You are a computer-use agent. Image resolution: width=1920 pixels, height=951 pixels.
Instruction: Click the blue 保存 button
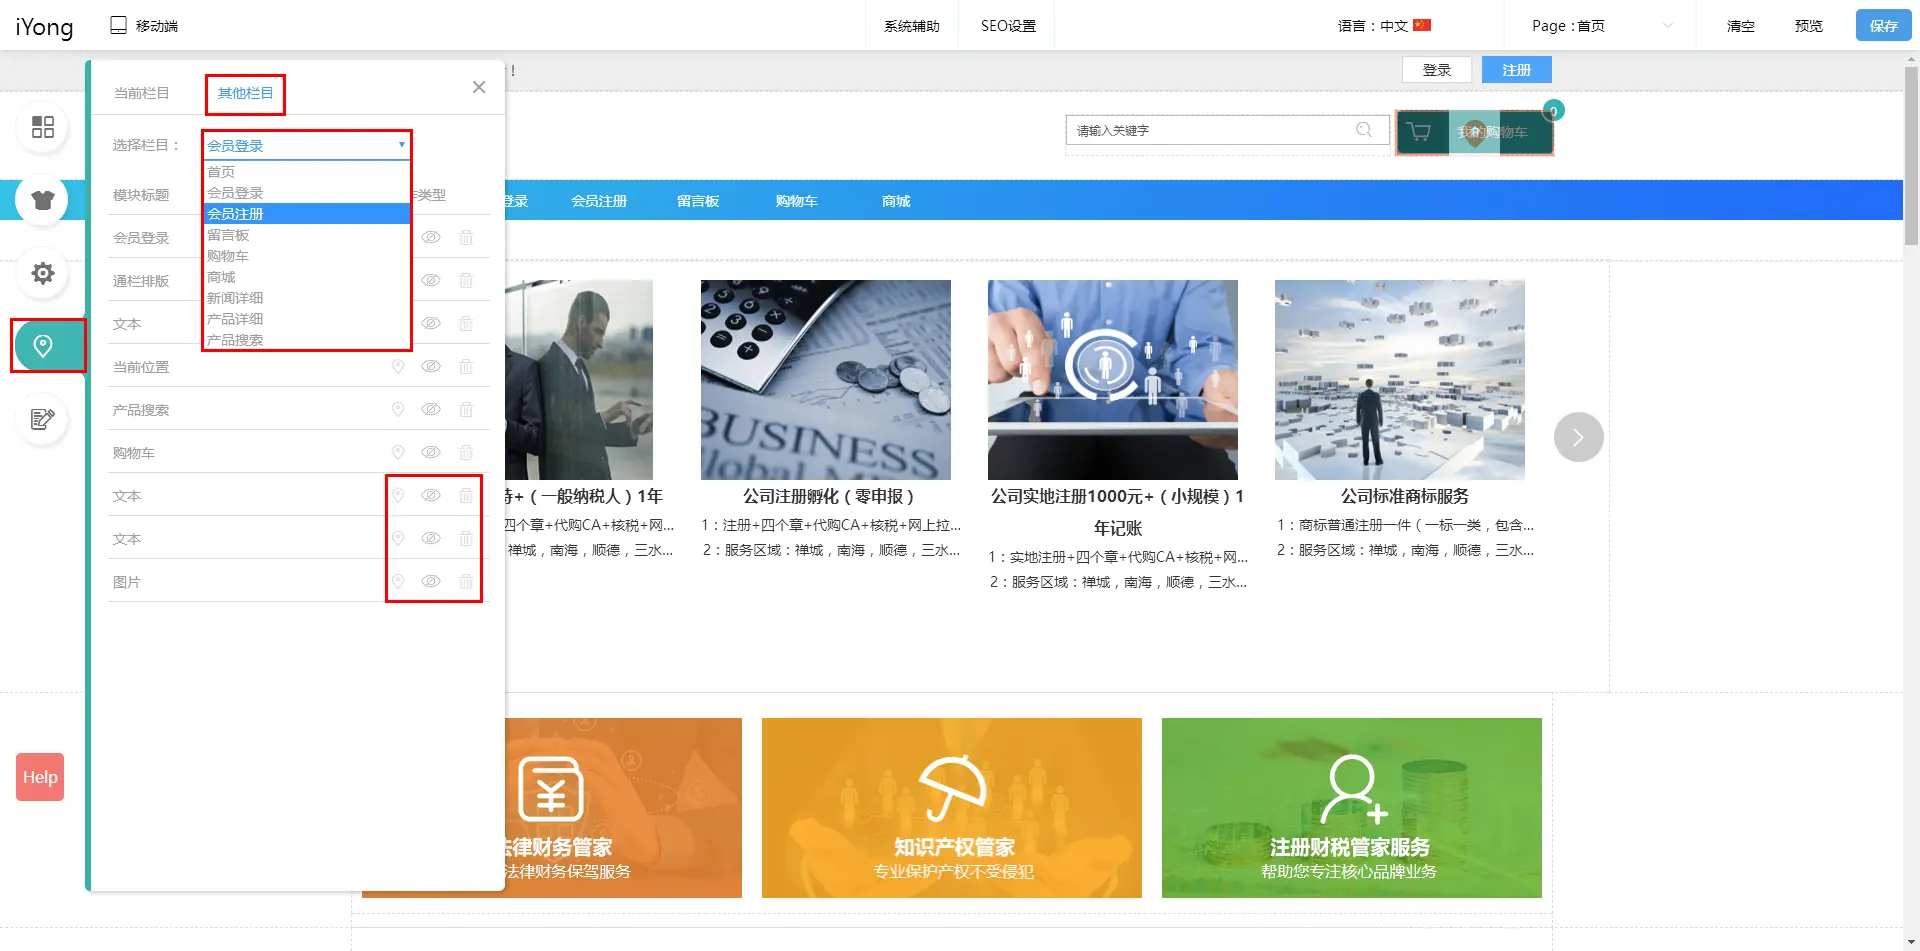[x=1883, y=26]
